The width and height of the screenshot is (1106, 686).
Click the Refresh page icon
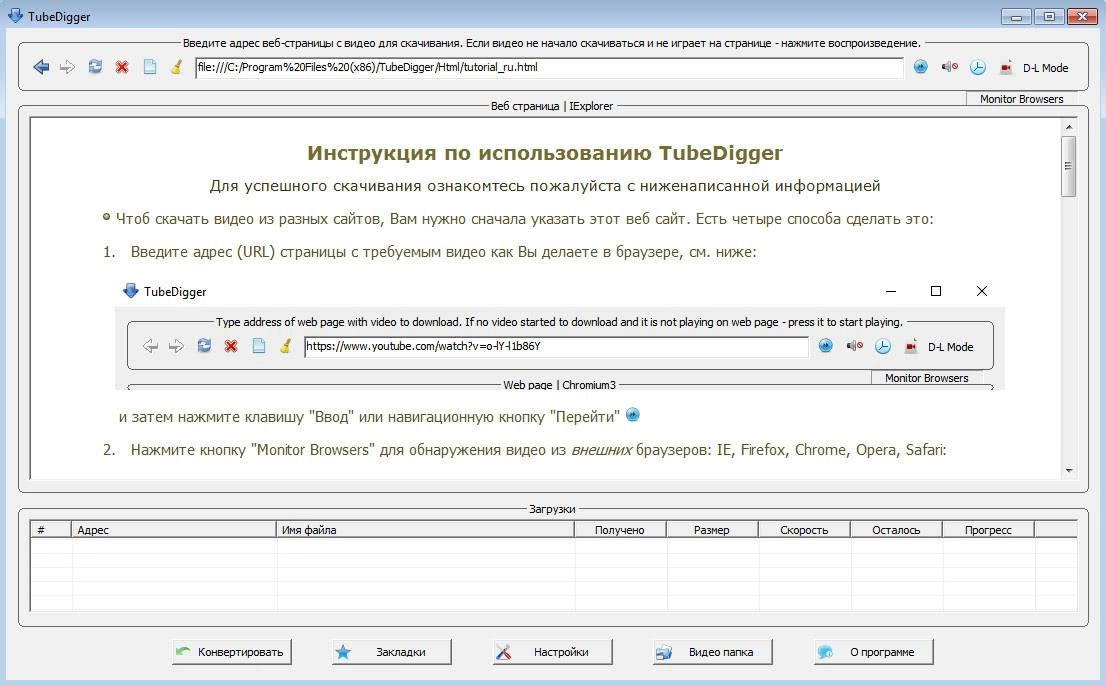pyautogui.click(x=95, y=67)
